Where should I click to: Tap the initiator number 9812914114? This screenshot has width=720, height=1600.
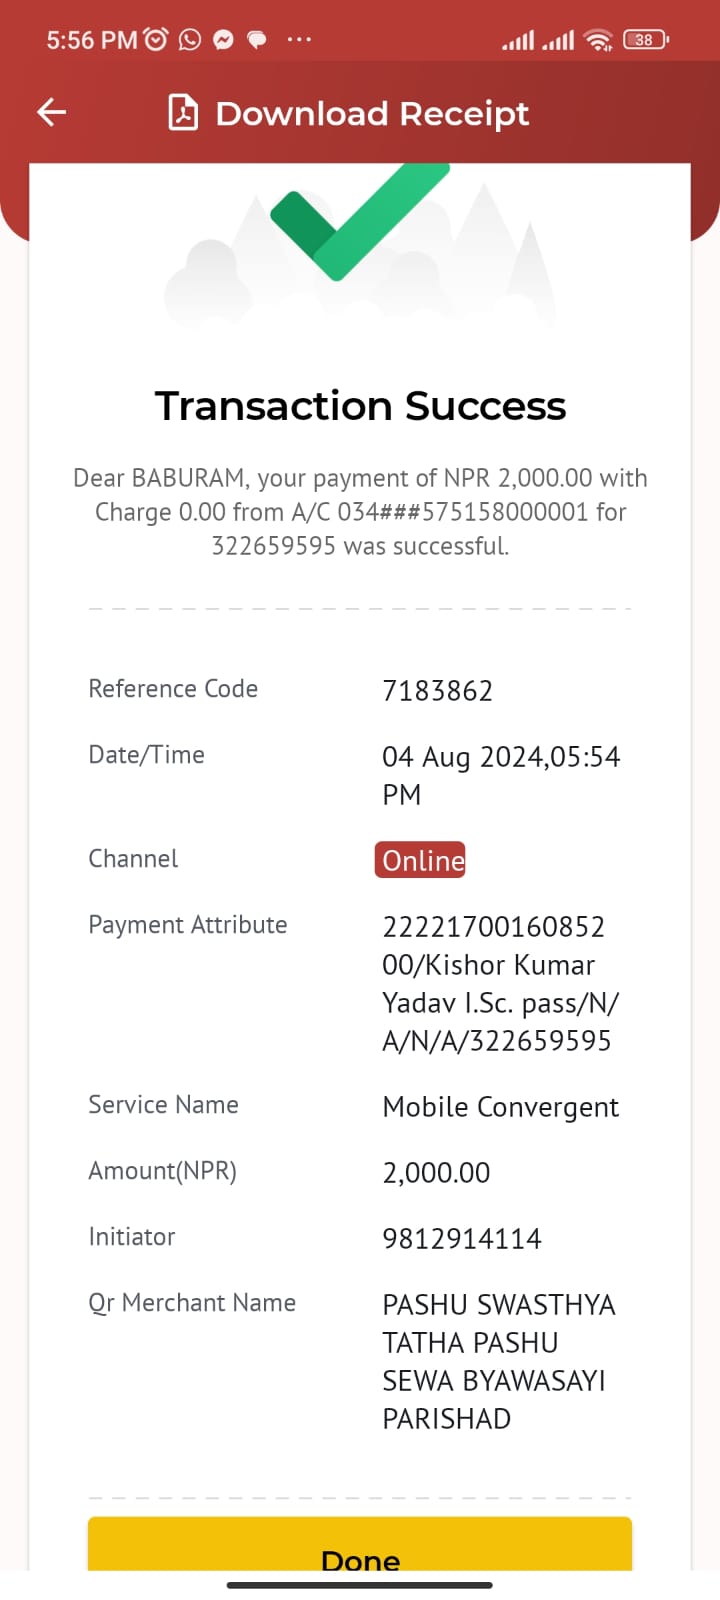(462, 1239)
